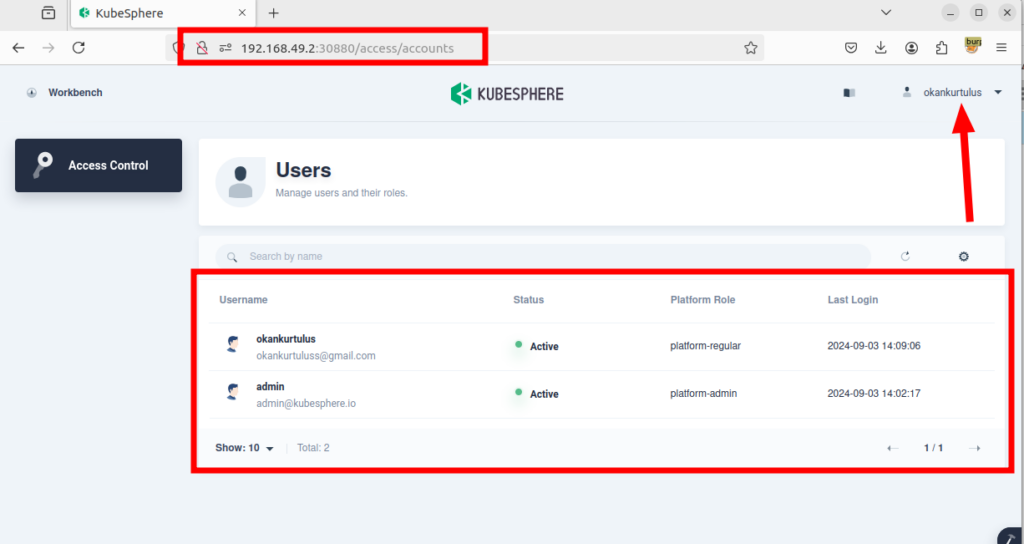Click the okankurtulus row avatar icon
Image resolution: width=1024 pixels, height=544 pixels.
[x=232, y=344]
